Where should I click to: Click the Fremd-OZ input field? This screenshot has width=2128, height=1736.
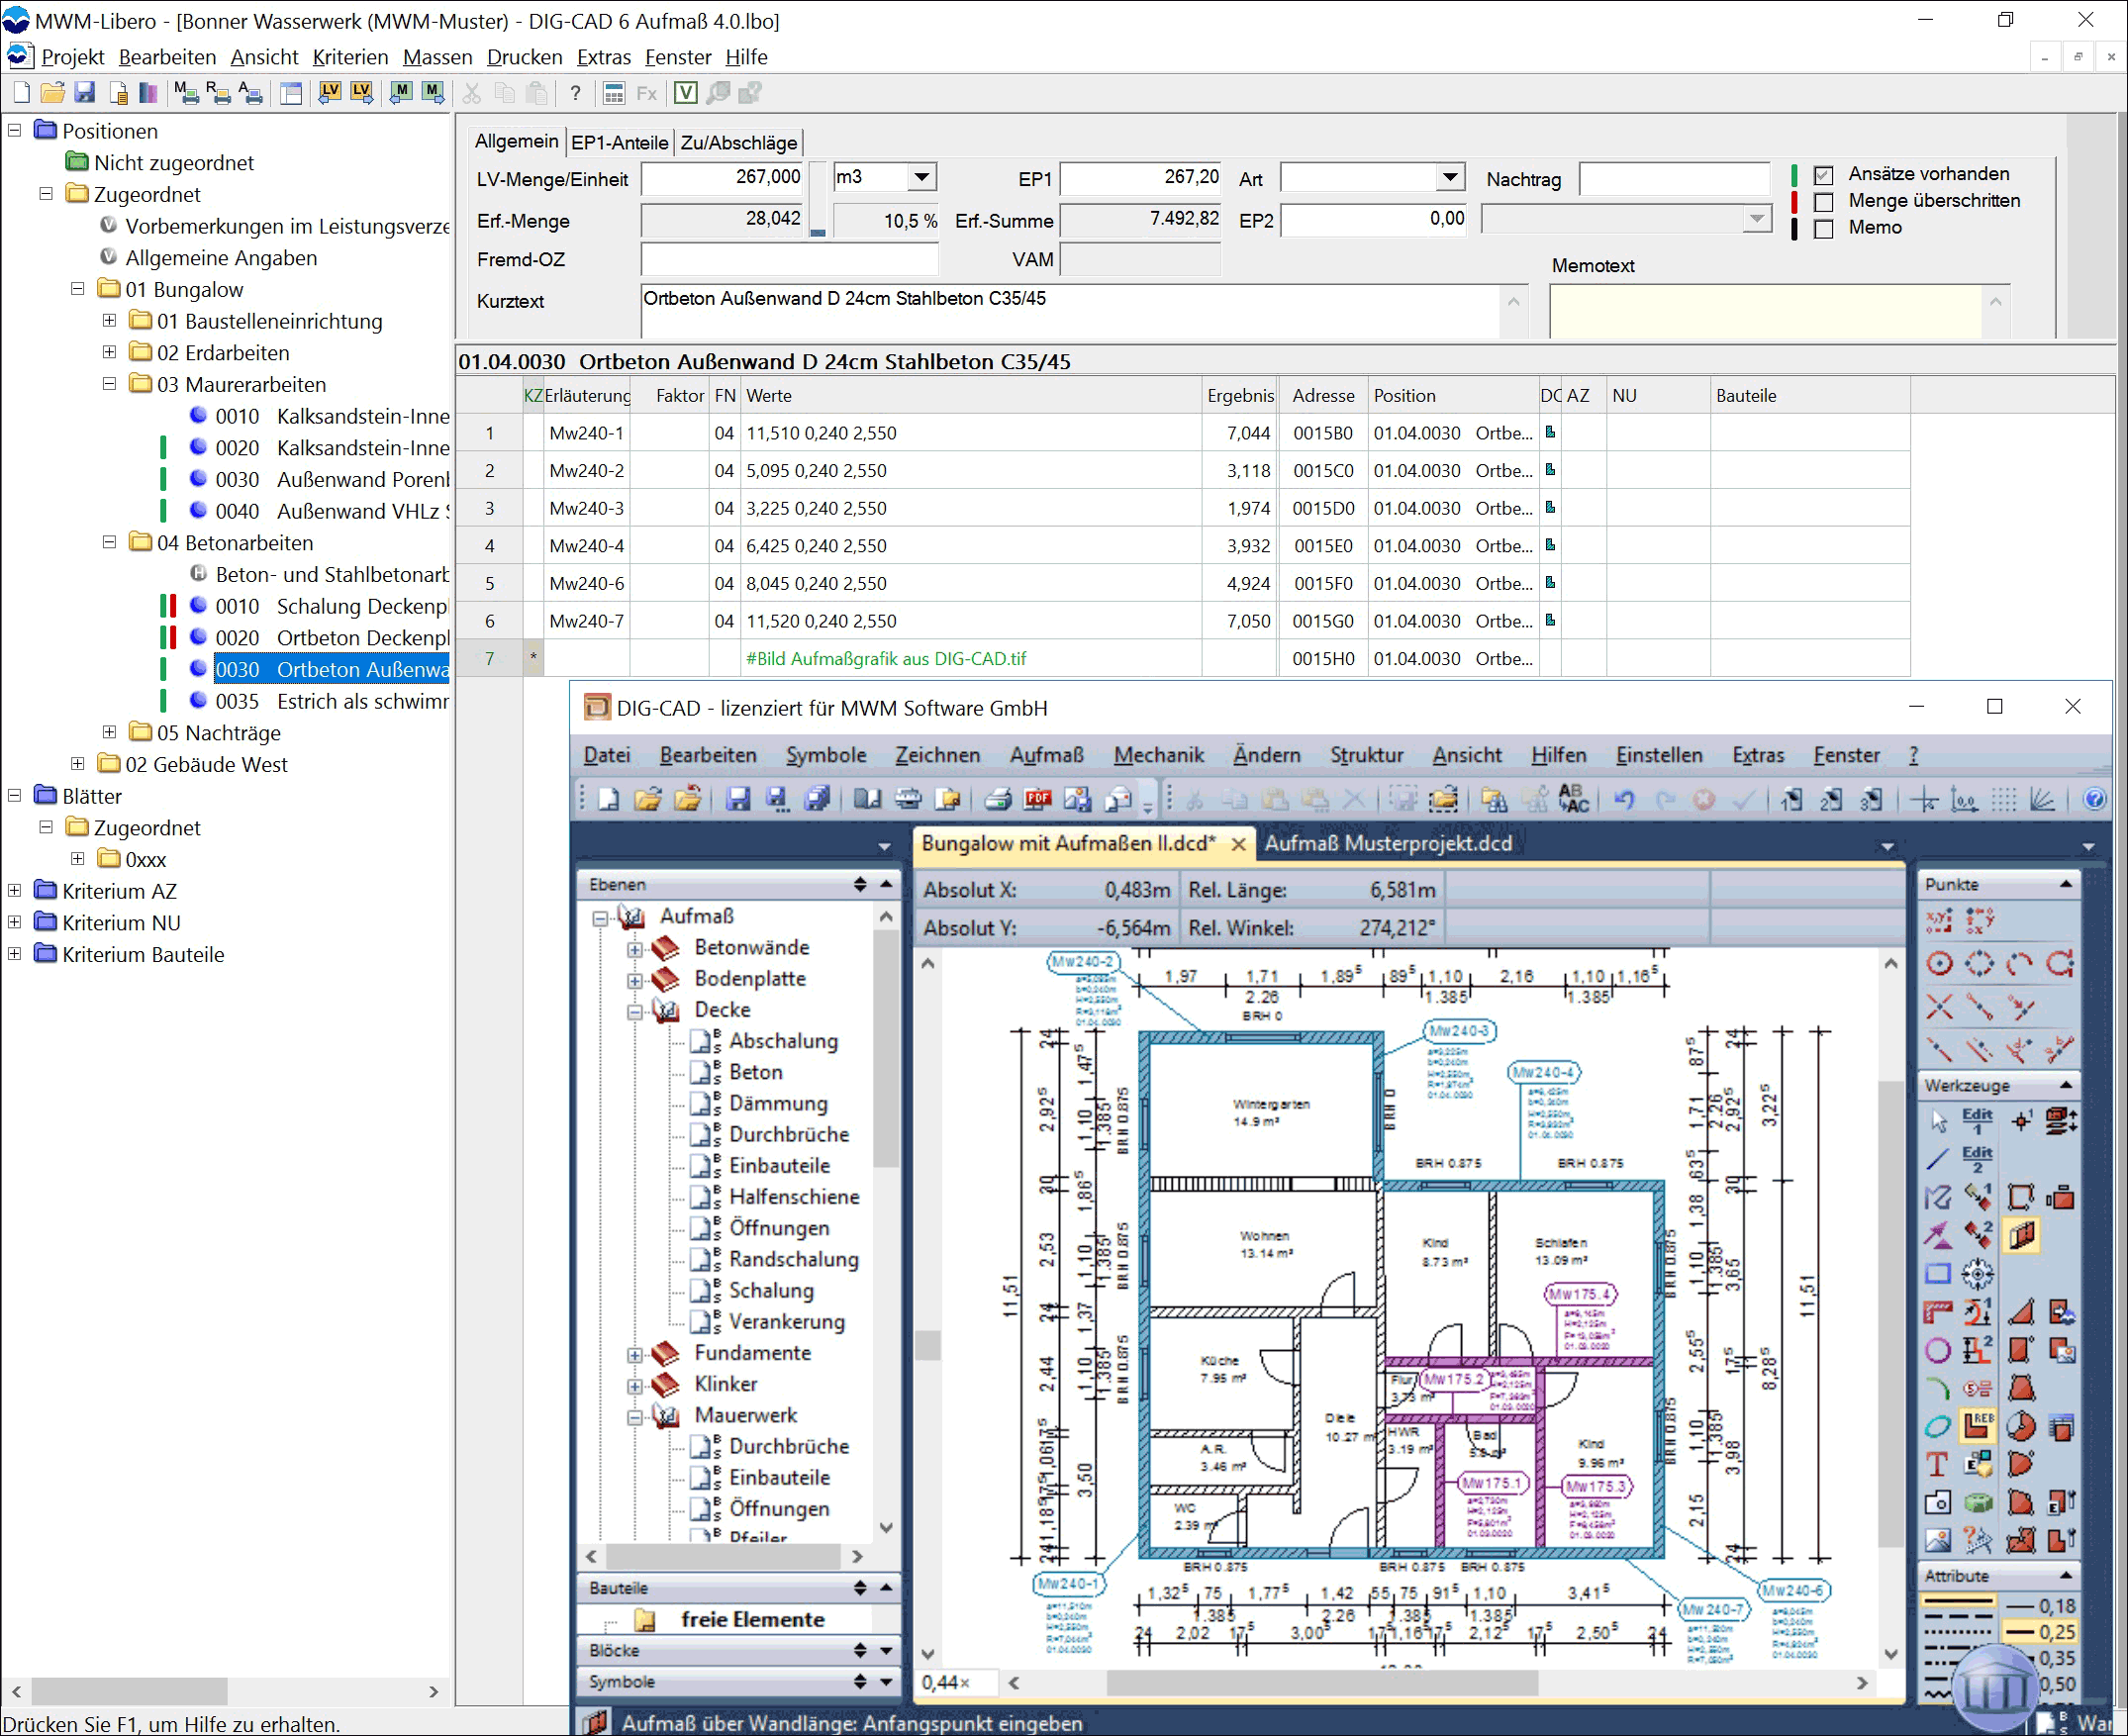pos(789,259)
